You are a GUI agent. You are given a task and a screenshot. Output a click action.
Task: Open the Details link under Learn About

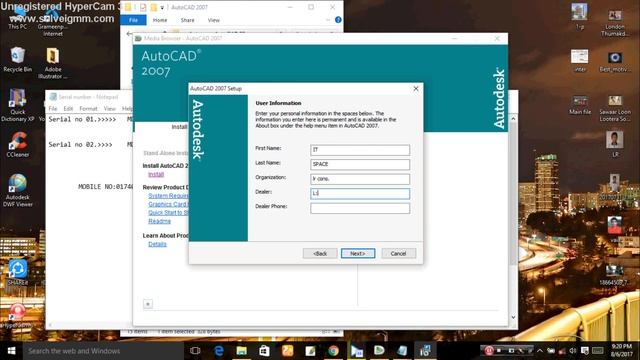(x=158, y=244)
